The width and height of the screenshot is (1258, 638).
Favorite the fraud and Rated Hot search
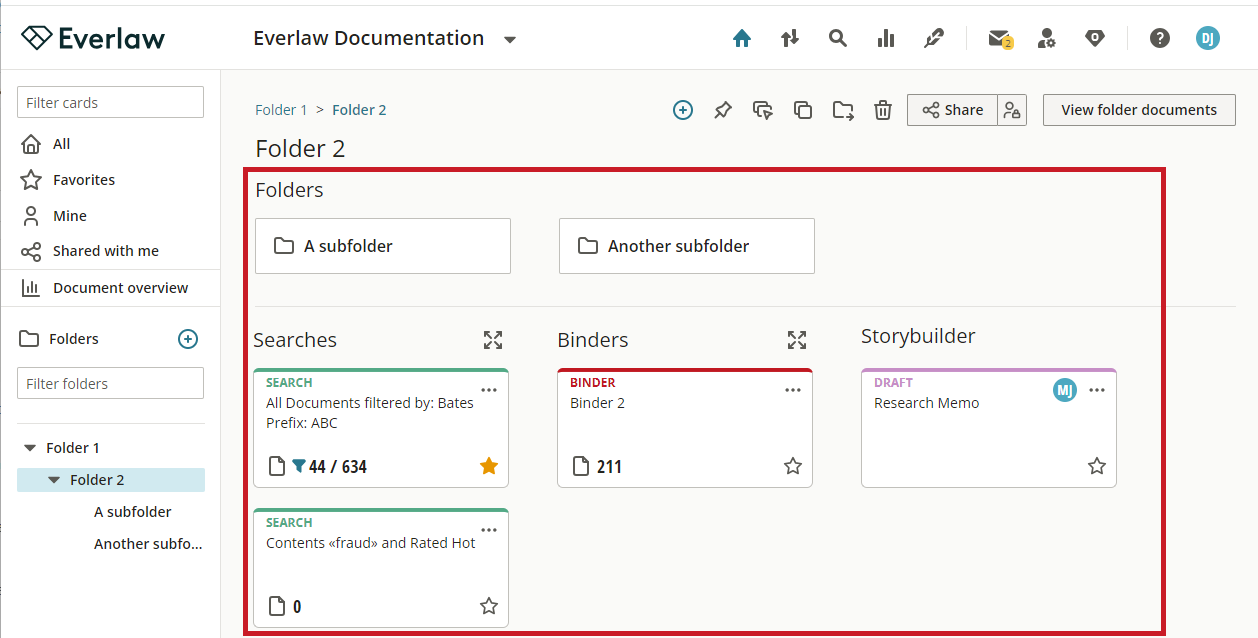click(489, 606)
